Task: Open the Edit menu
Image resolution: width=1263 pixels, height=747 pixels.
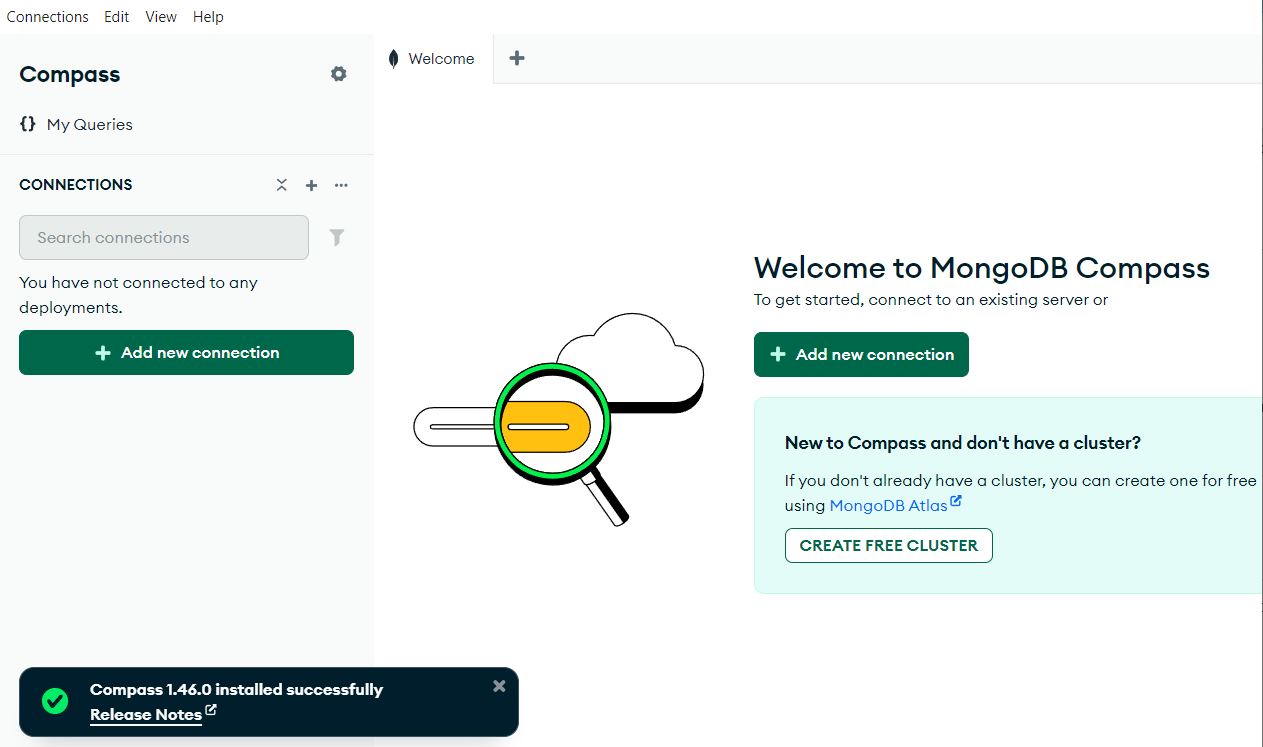Action: click(116, 16)
